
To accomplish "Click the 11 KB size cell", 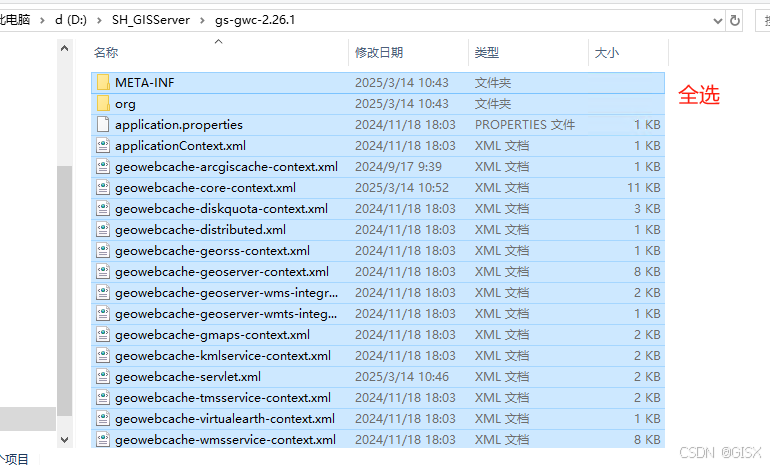I will tap(644, 188).
